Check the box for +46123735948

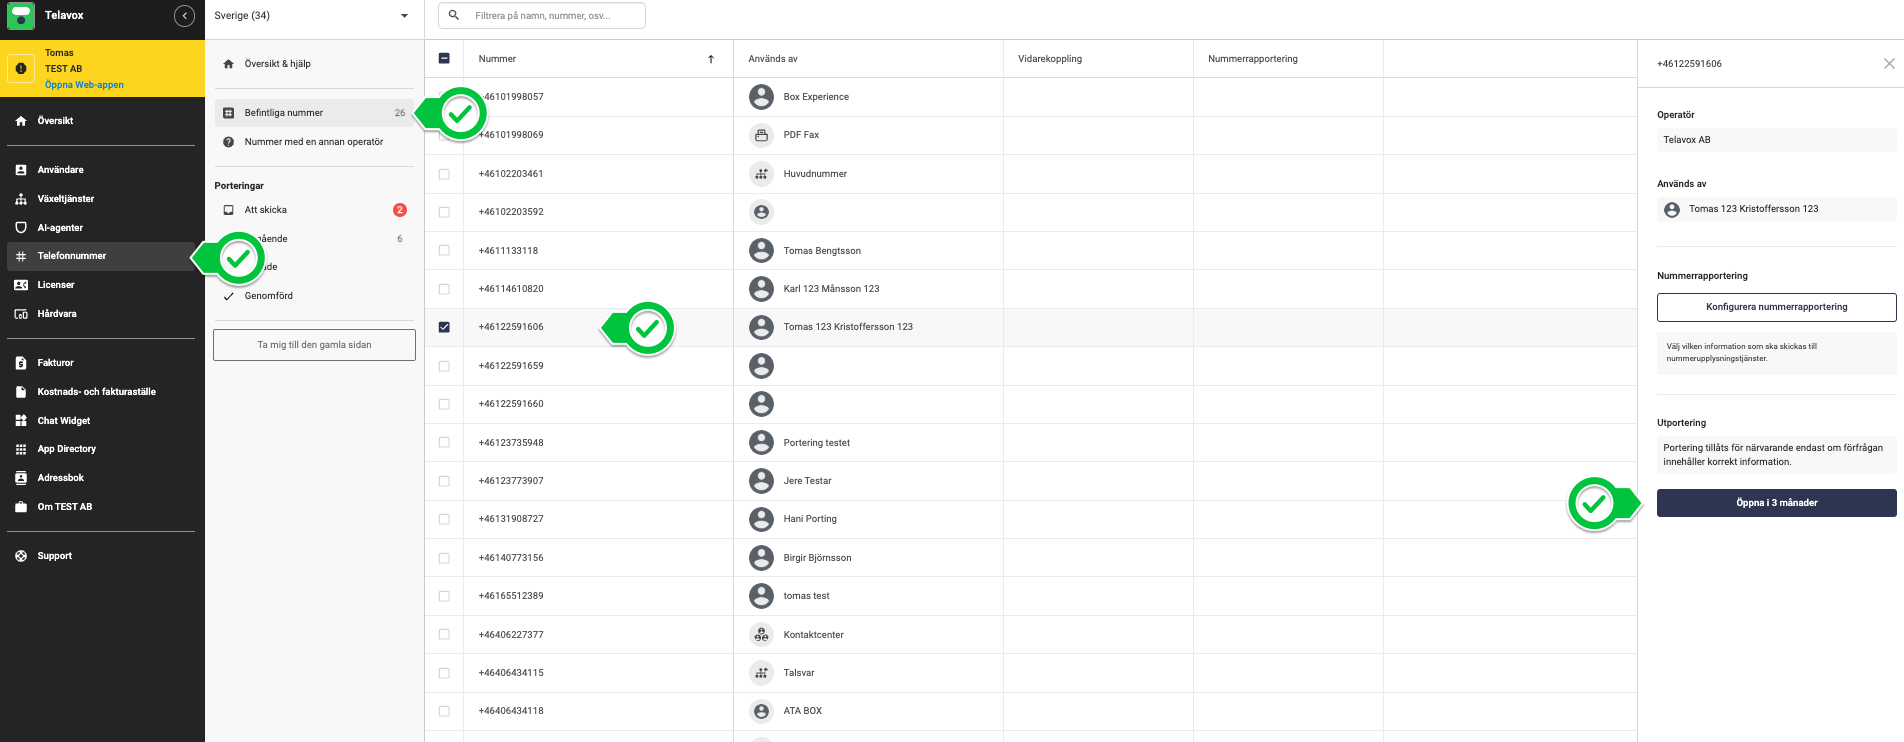[x=444, y=443]
